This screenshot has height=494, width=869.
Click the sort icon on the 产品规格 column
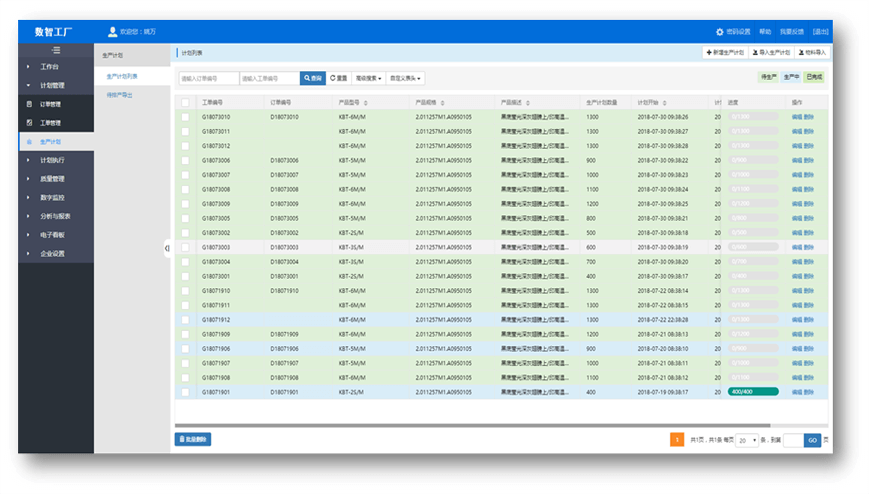(442, 103)
